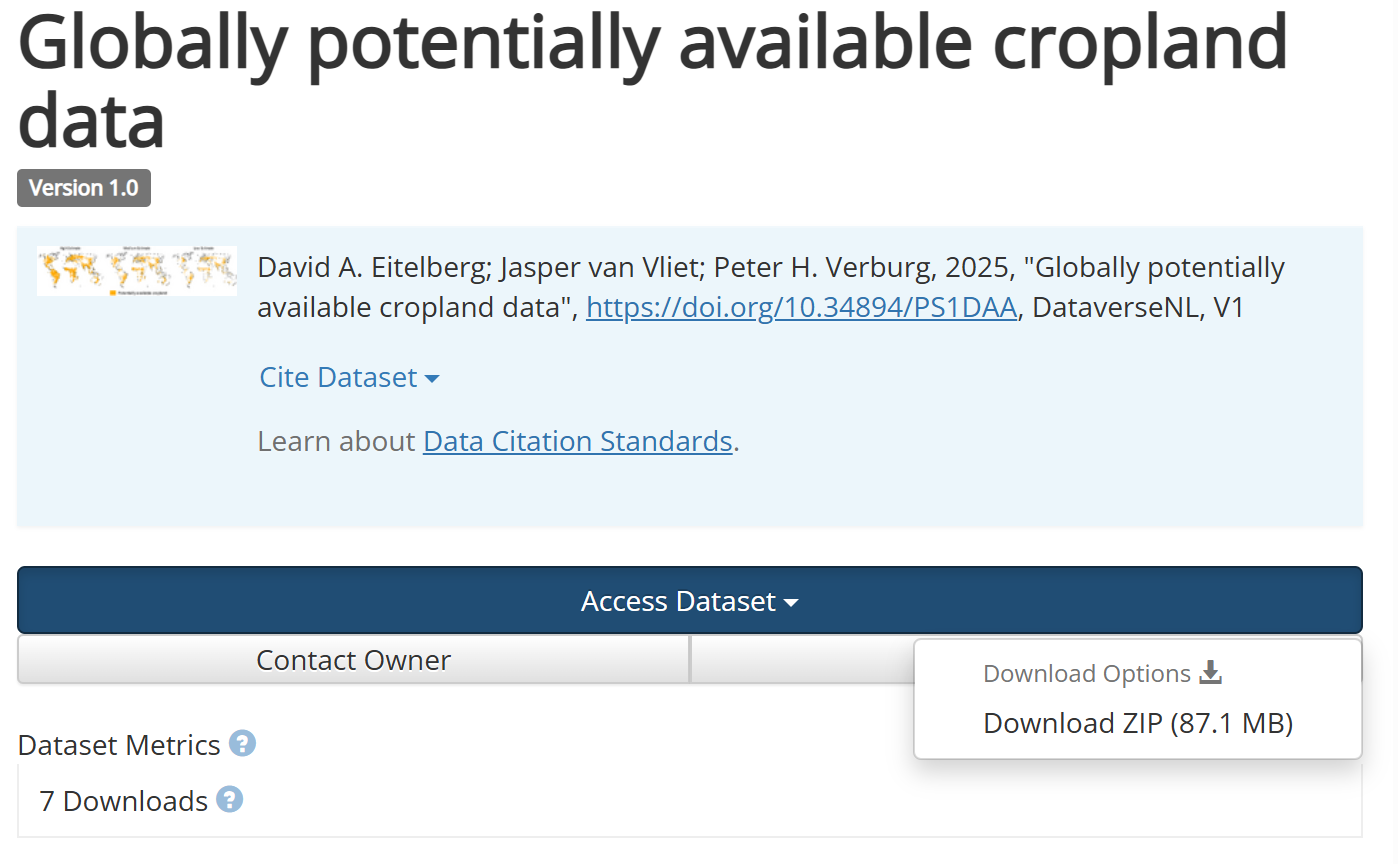Image resolution: width=1398 pixels, height=864 pixels.
Task: Click the caret arrow on Access Dataset
Action: [x=791, y=602]
